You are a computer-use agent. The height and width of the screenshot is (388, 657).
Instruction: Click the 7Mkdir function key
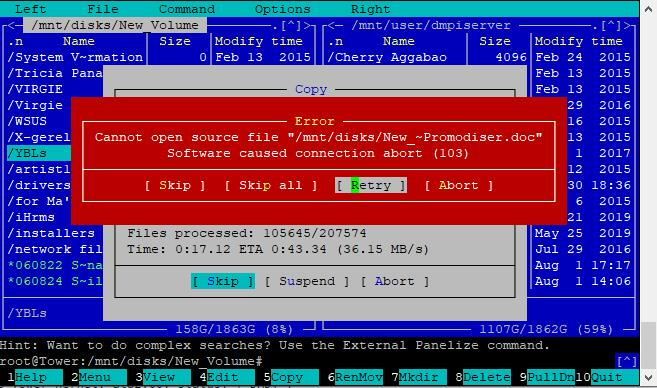point(419,377)
